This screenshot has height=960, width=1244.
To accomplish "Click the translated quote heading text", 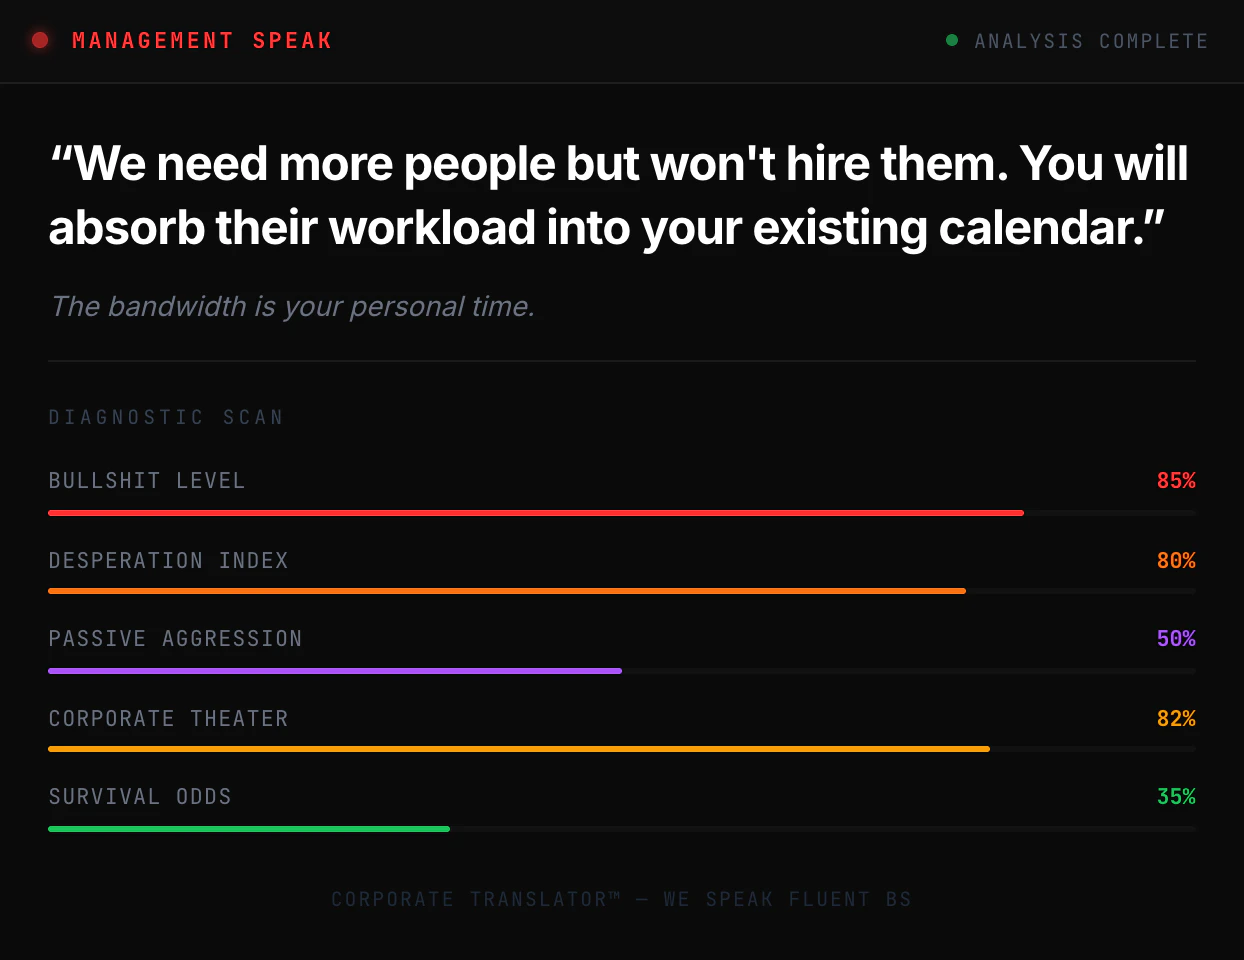I will tap(620, 195).
